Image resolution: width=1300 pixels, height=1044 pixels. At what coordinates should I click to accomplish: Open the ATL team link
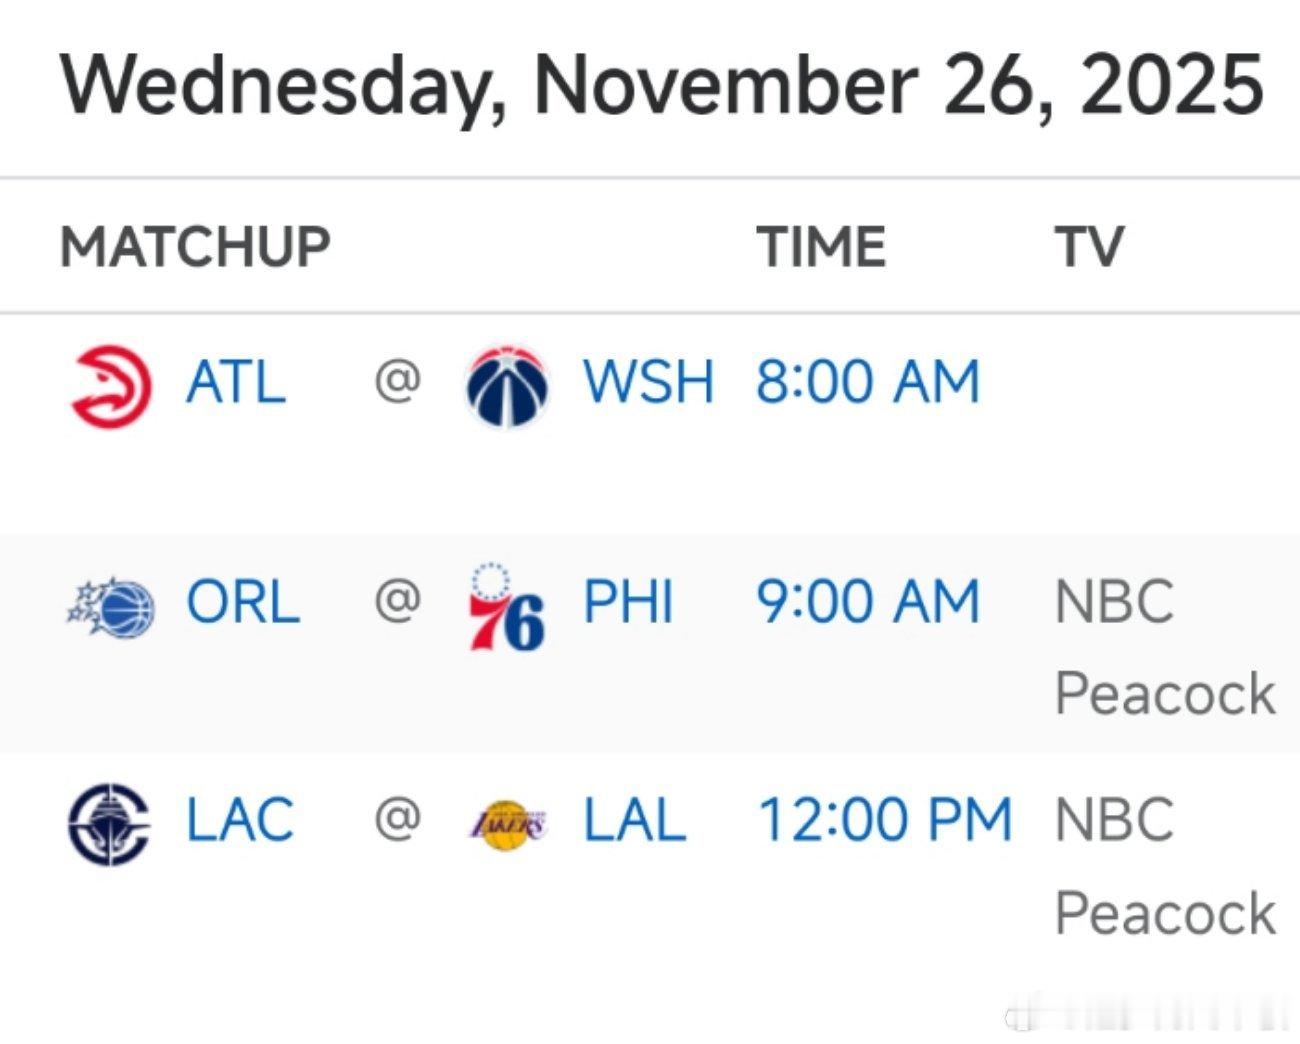[x=236, y=383]
